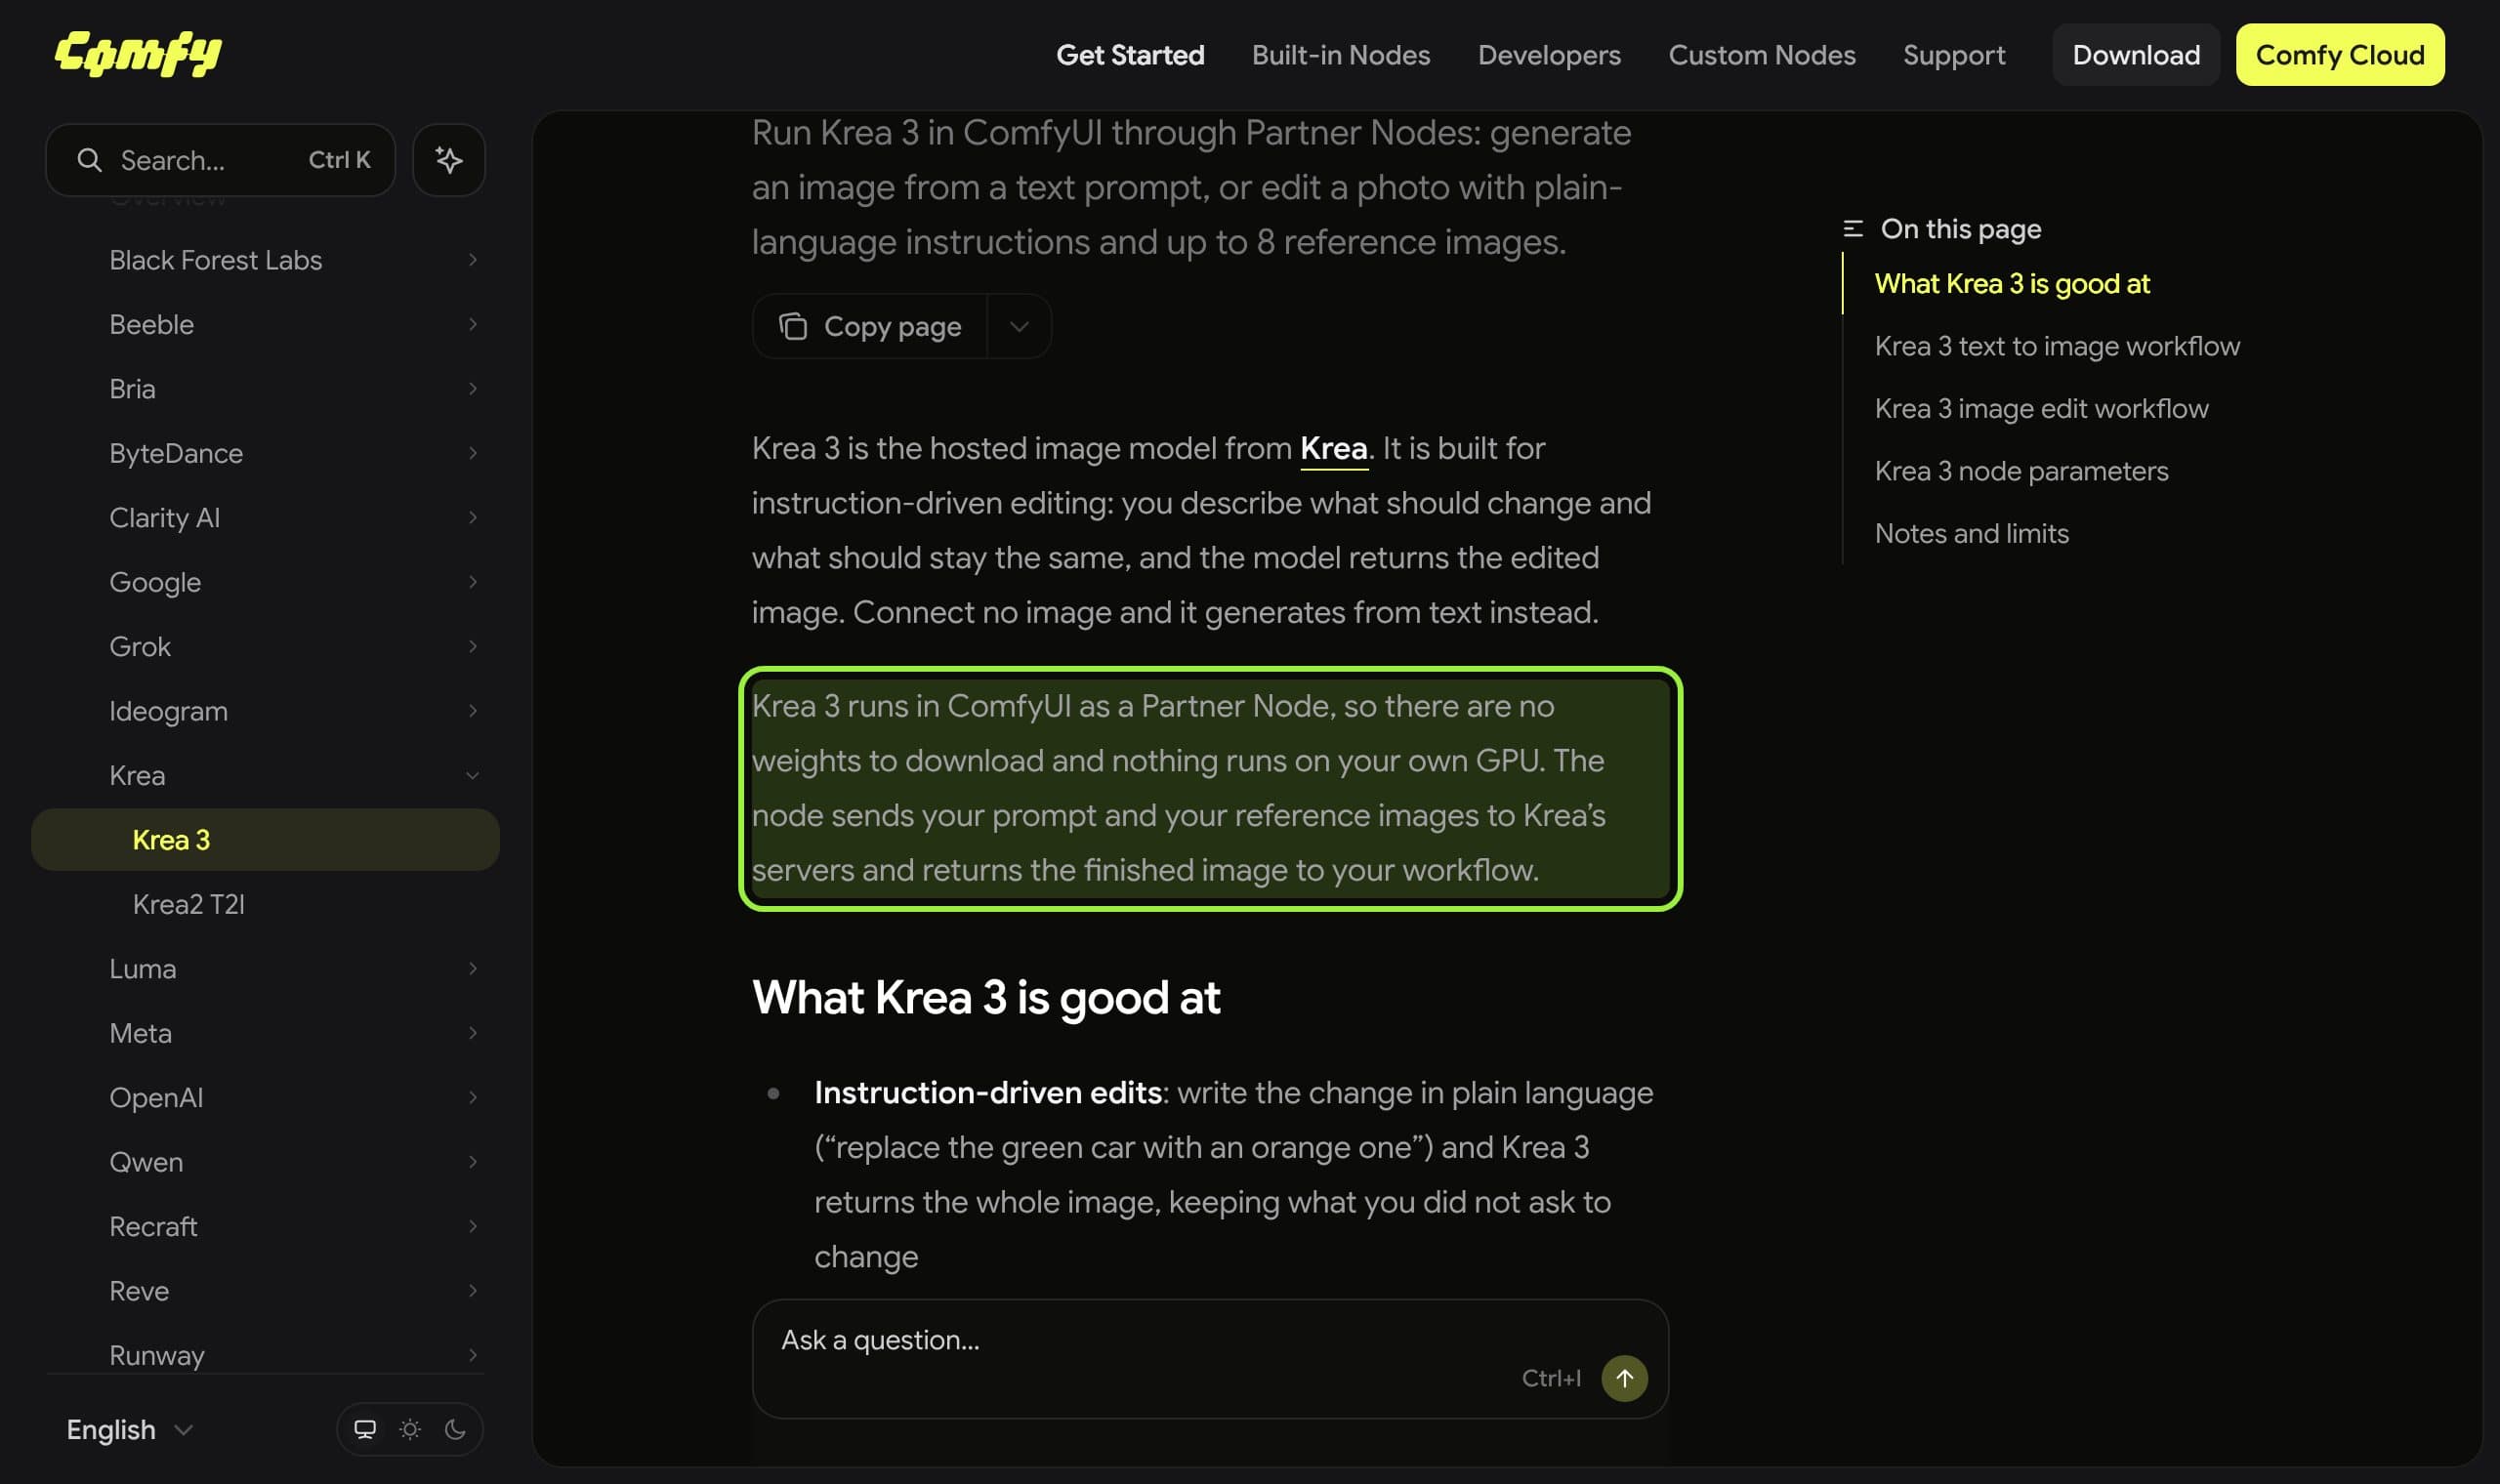2500x1484 pixels.
Task: Jump to What Krea 3 is good at
Action: pyautogui.click(x=2011, y=284)
